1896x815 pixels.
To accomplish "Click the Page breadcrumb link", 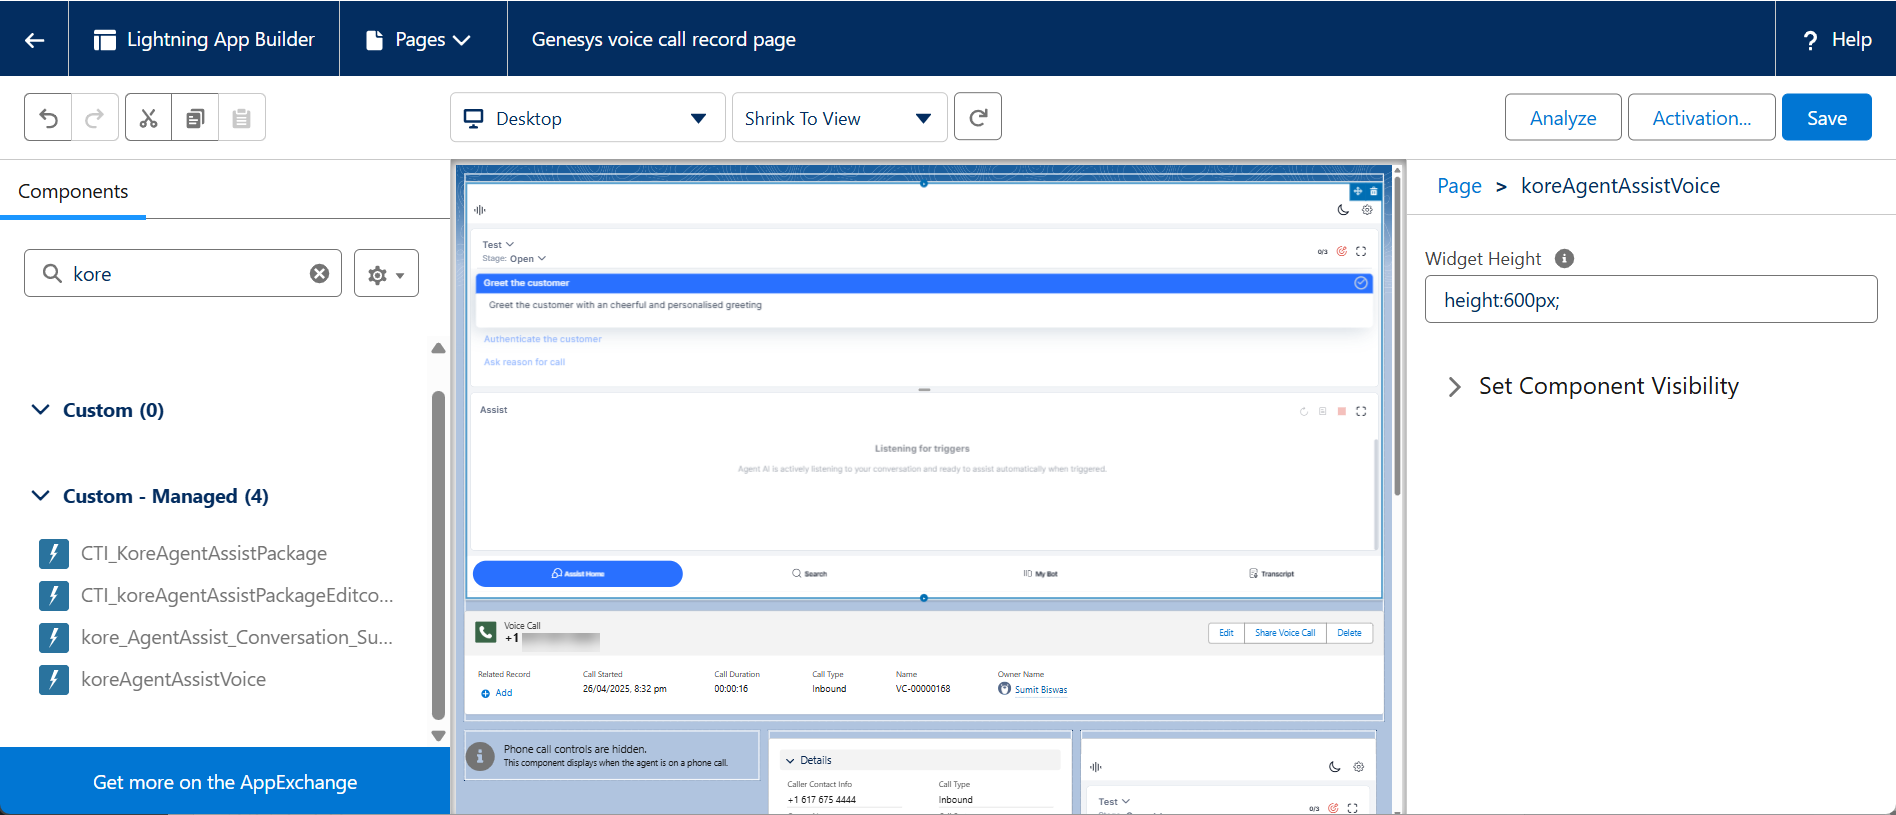I will 1459,186.
